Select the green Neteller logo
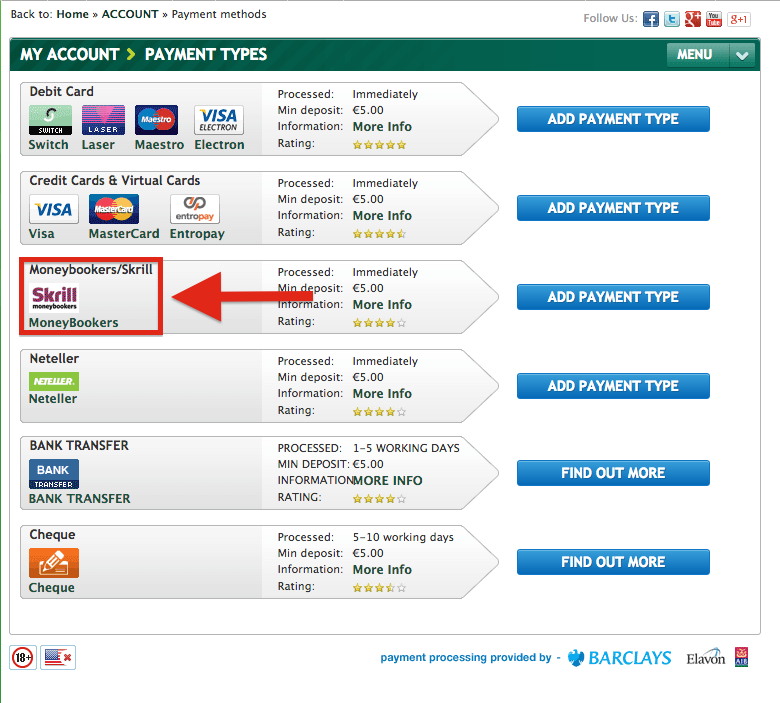780x703 pixels. [x=54, y=382]
